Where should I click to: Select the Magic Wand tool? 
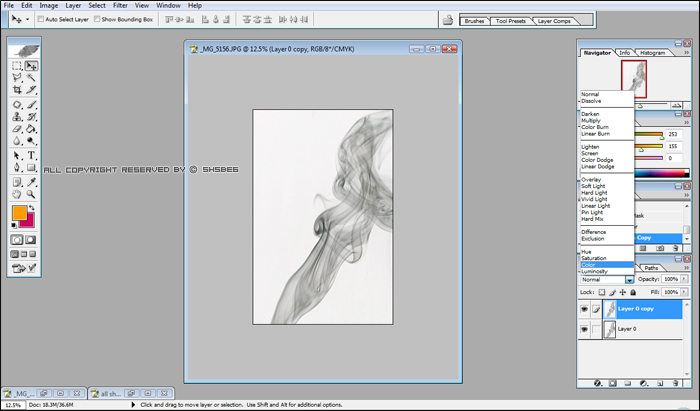click(x=31, y=78)
